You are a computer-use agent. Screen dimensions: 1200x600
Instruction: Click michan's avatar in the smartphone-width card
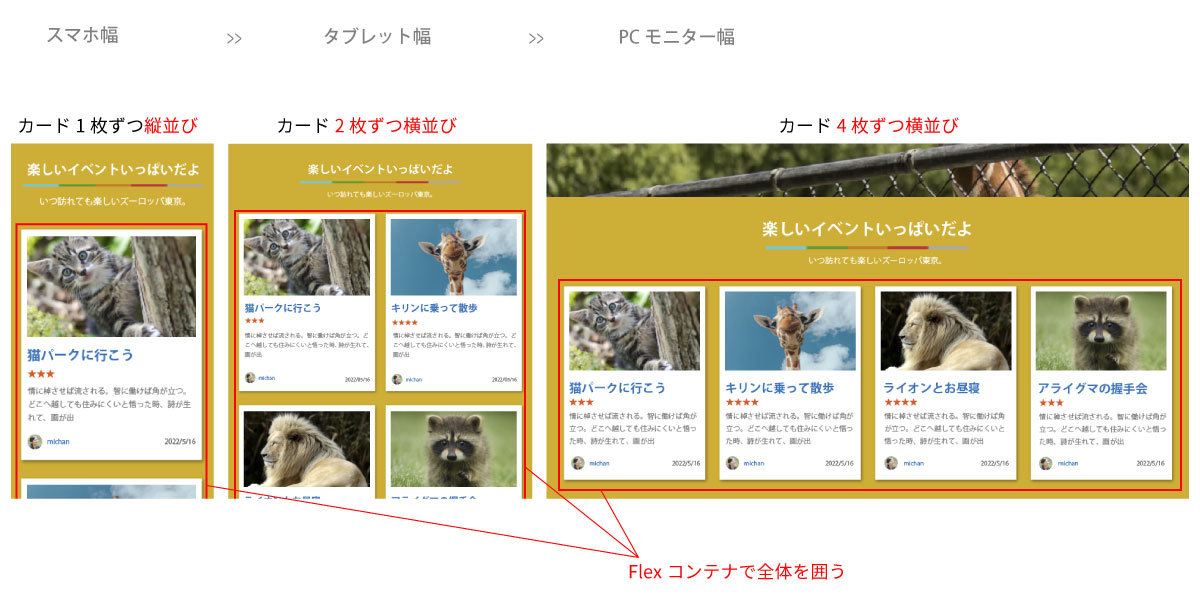[x=34, y=441]
